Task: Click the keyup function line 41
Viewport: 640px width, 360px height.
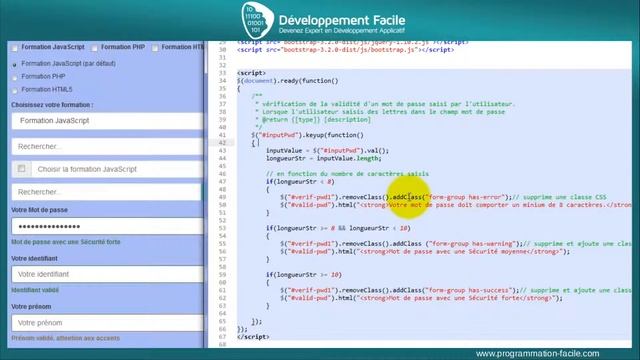Action: [307, 135]
